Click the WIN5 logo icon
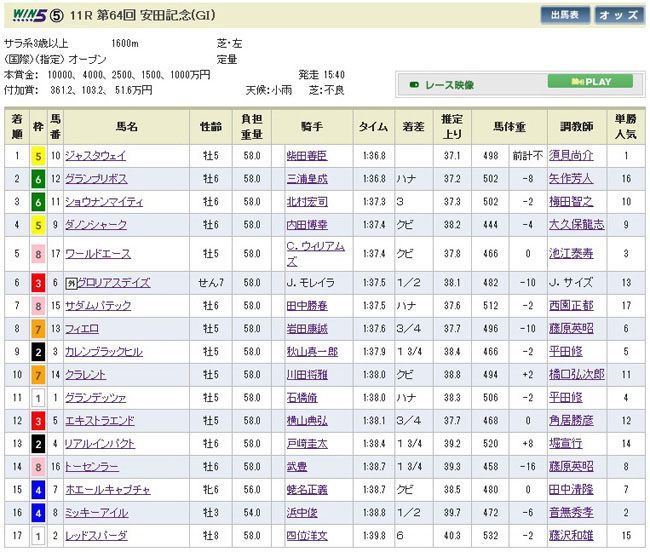The height and width of the screenshot is (552, 650). click(x=24, y=16)
